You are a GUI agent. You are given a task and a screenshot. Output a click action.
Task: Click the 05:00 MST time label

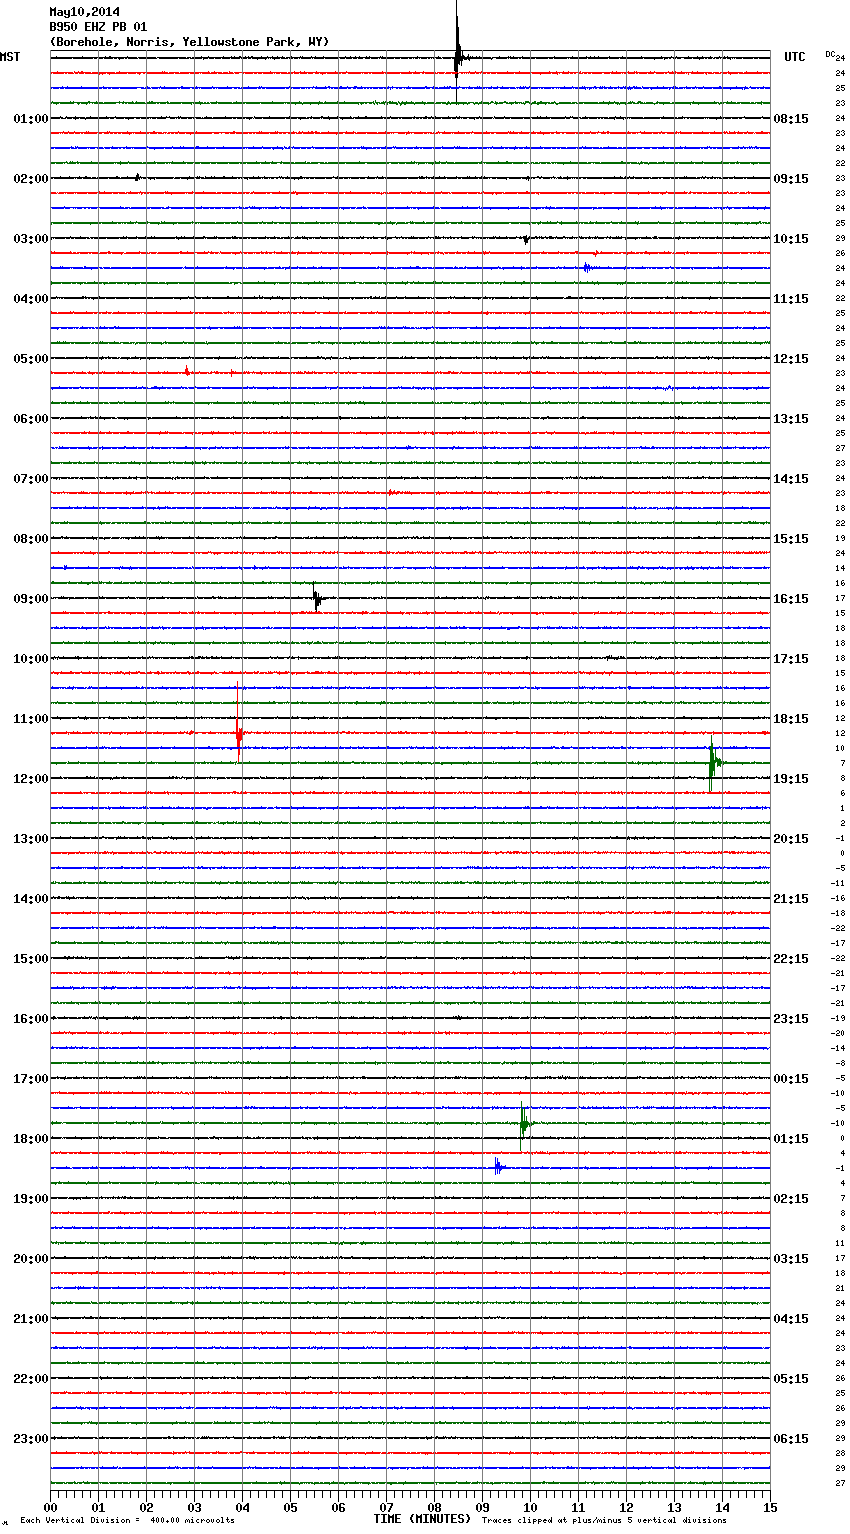[30, 359]
